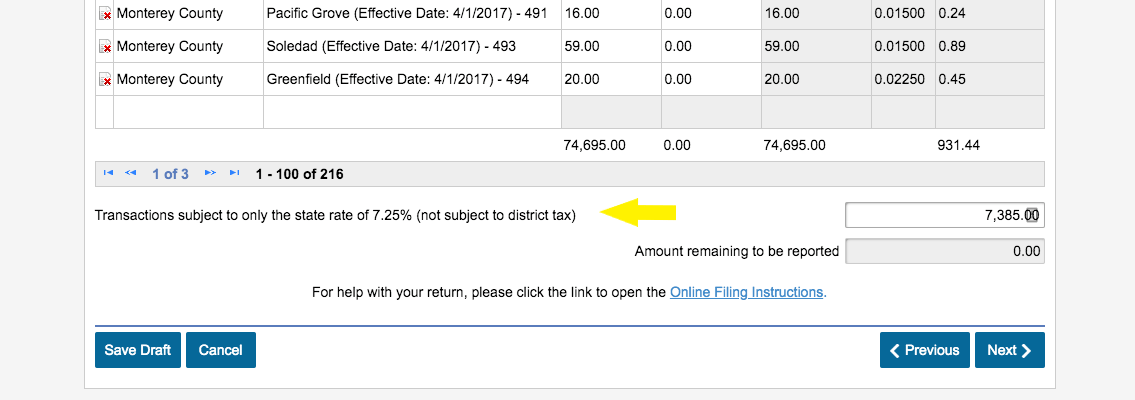Go to previous page of results
This screenshot has height=400, width=1135.
click(x=131, y=174)
